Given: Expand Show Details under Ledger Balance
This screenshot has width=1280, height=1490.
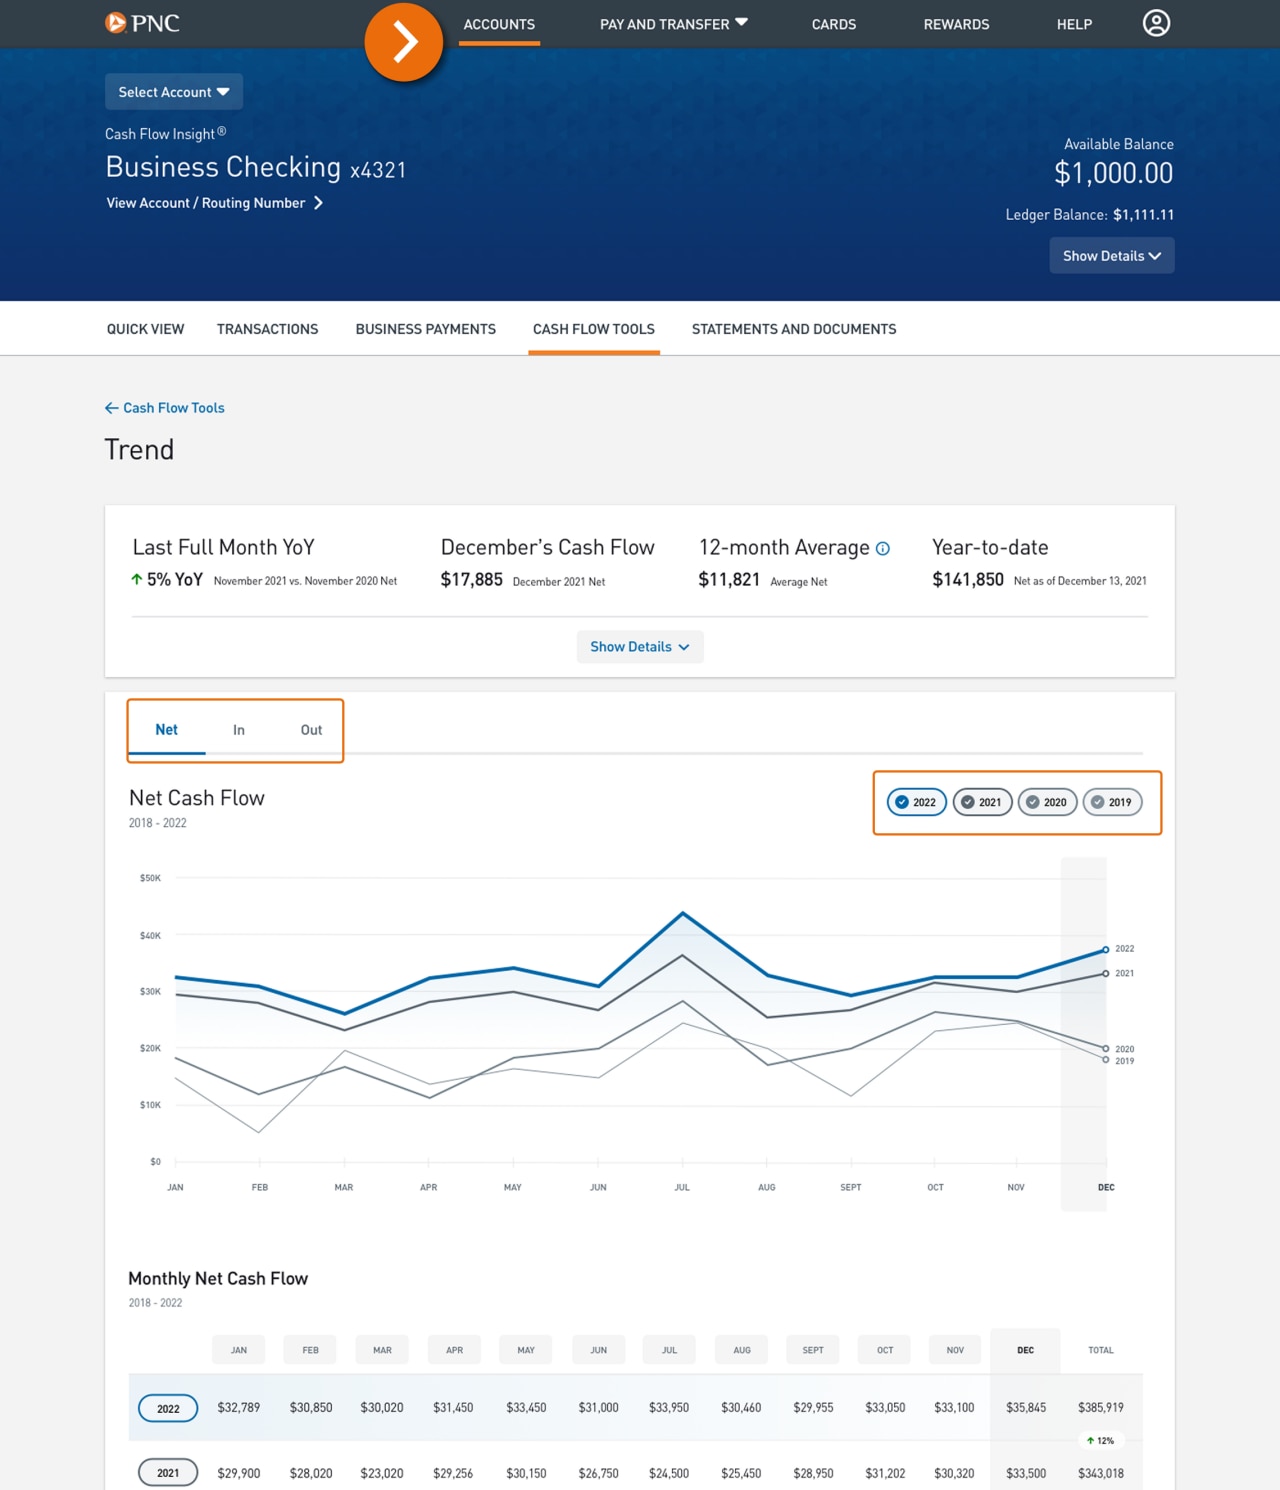Looking at the screenshot, I should (1111, 255).
